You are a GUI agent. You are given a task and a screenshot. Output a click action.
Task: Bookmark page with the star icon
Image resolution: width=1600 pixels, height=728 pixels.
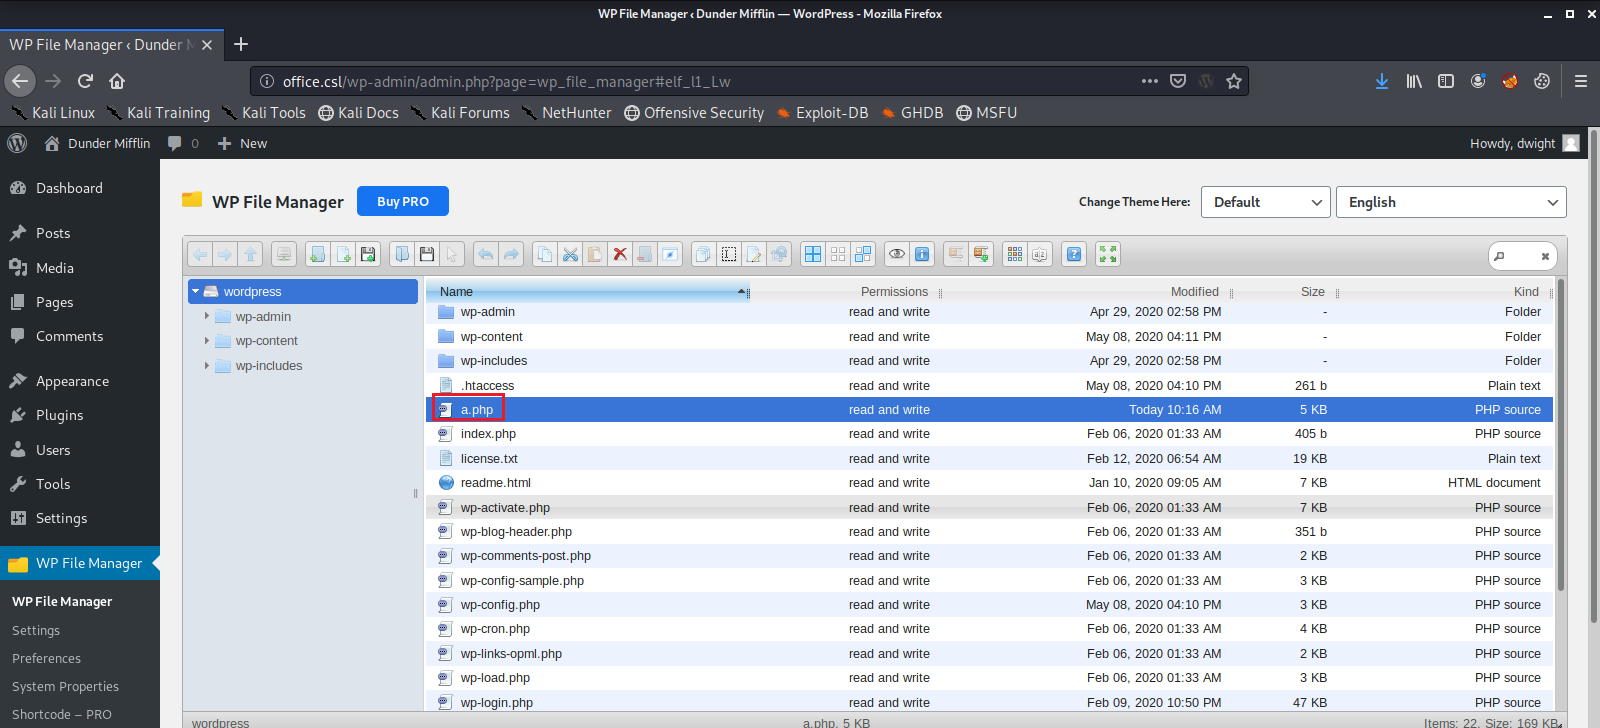tap(1234, 81)
